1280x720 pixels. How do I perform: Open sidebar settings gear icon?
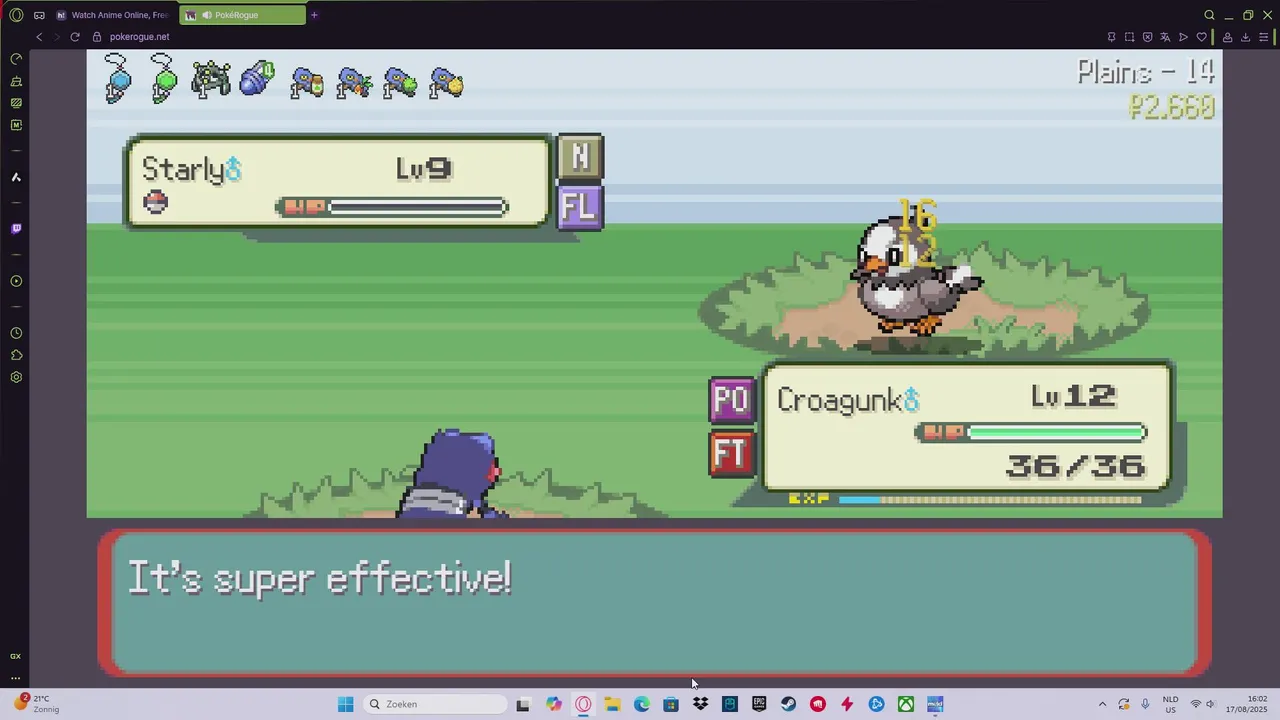tap(16, 377)
